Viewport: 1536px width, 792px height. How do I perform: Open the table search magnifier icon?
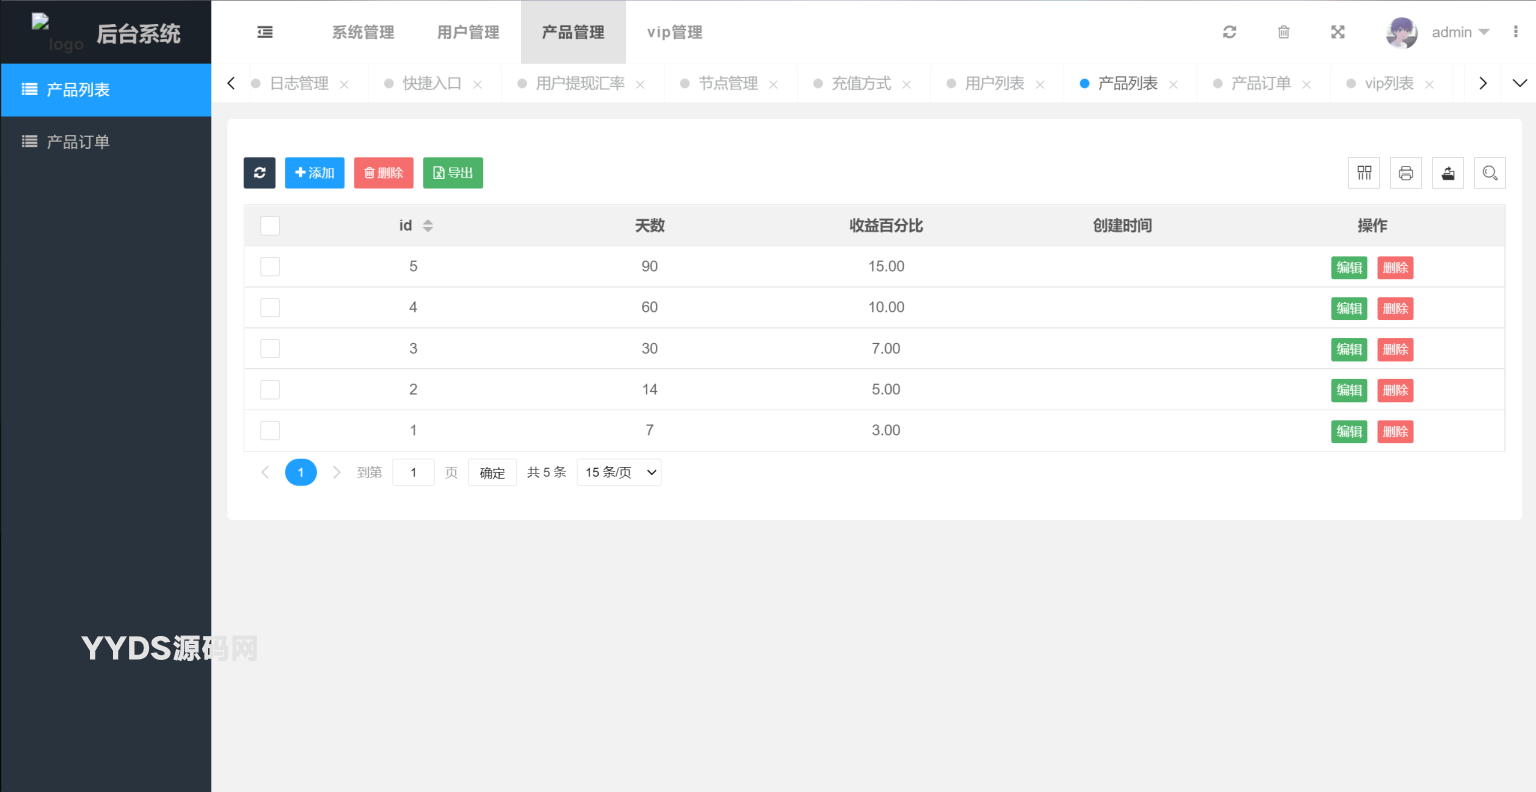pyautogui.click(x=1489, y=173)
